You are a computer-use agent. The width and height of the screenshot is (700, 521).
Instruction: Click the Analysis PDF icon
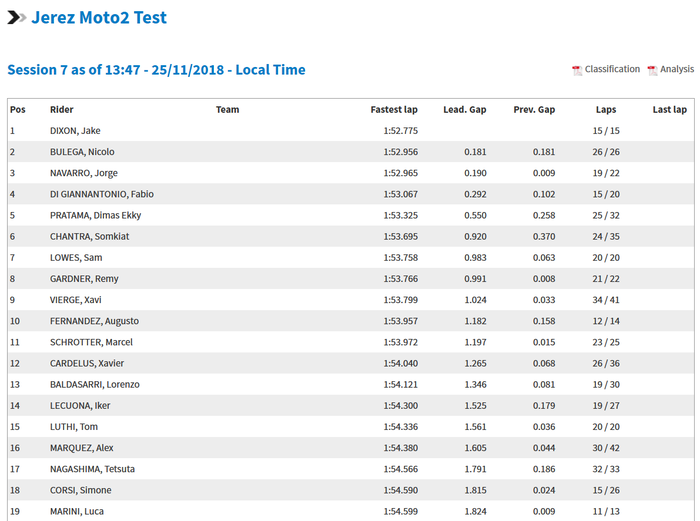point(652,70)
